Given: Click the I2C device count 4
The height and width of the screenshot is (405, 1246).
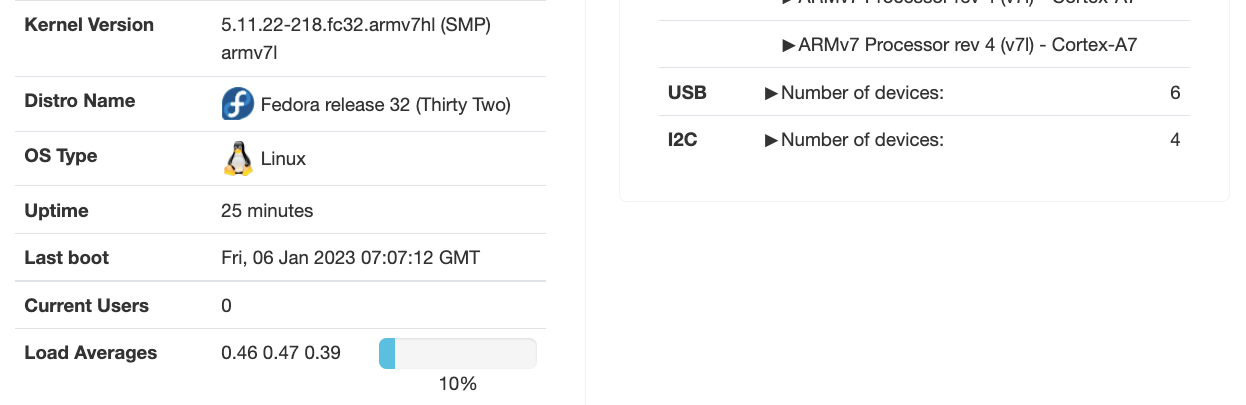Looking at the screenshot, I should tap(1175, 140).
